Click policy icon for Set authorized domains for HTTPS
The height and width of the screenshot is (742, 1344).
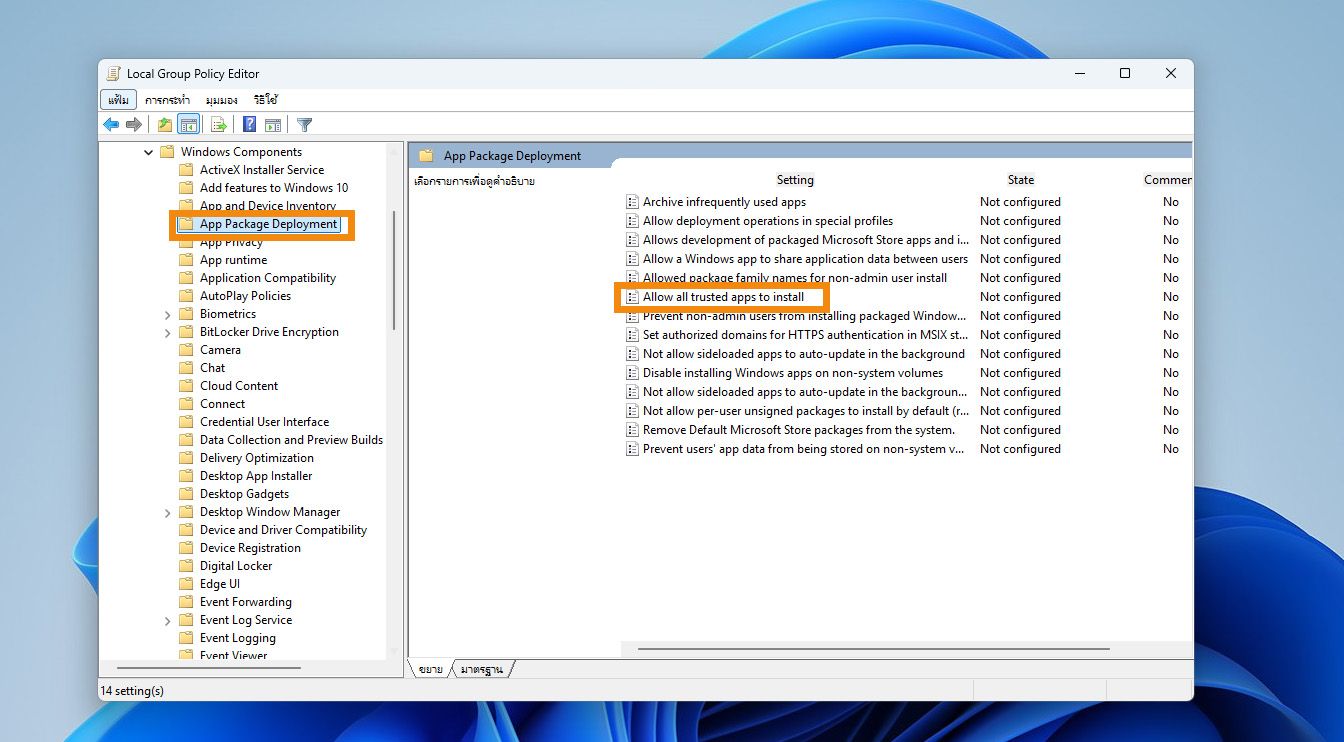pyautogui.click(x=632, y=335)
